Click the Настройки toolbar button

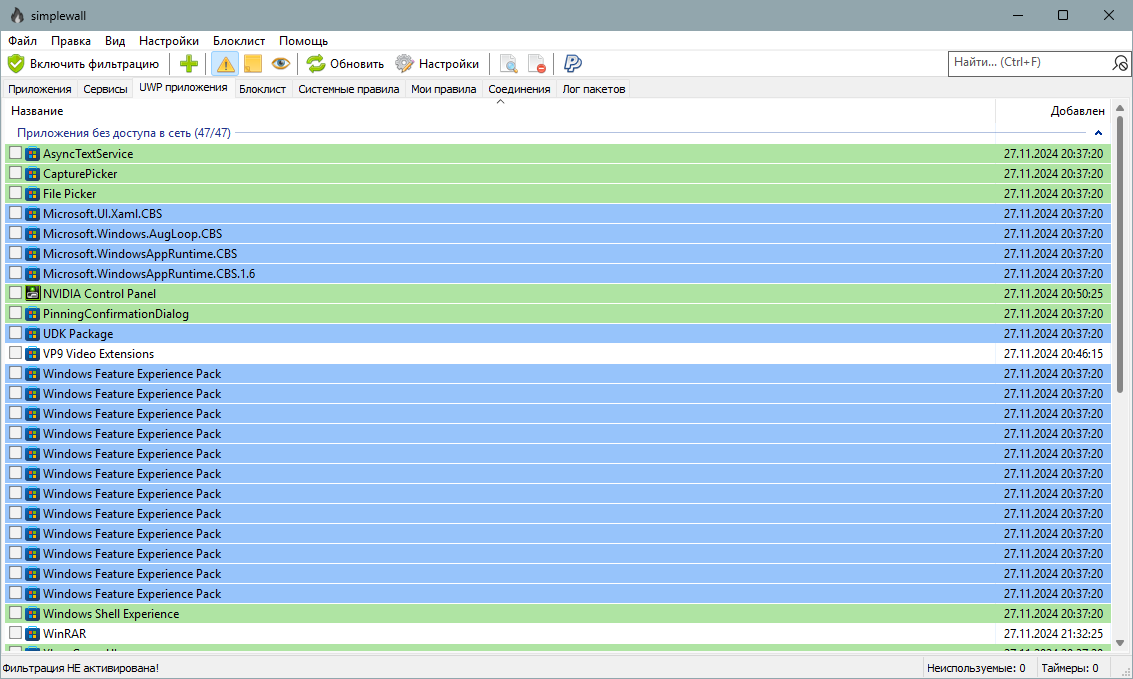(437, 64)
